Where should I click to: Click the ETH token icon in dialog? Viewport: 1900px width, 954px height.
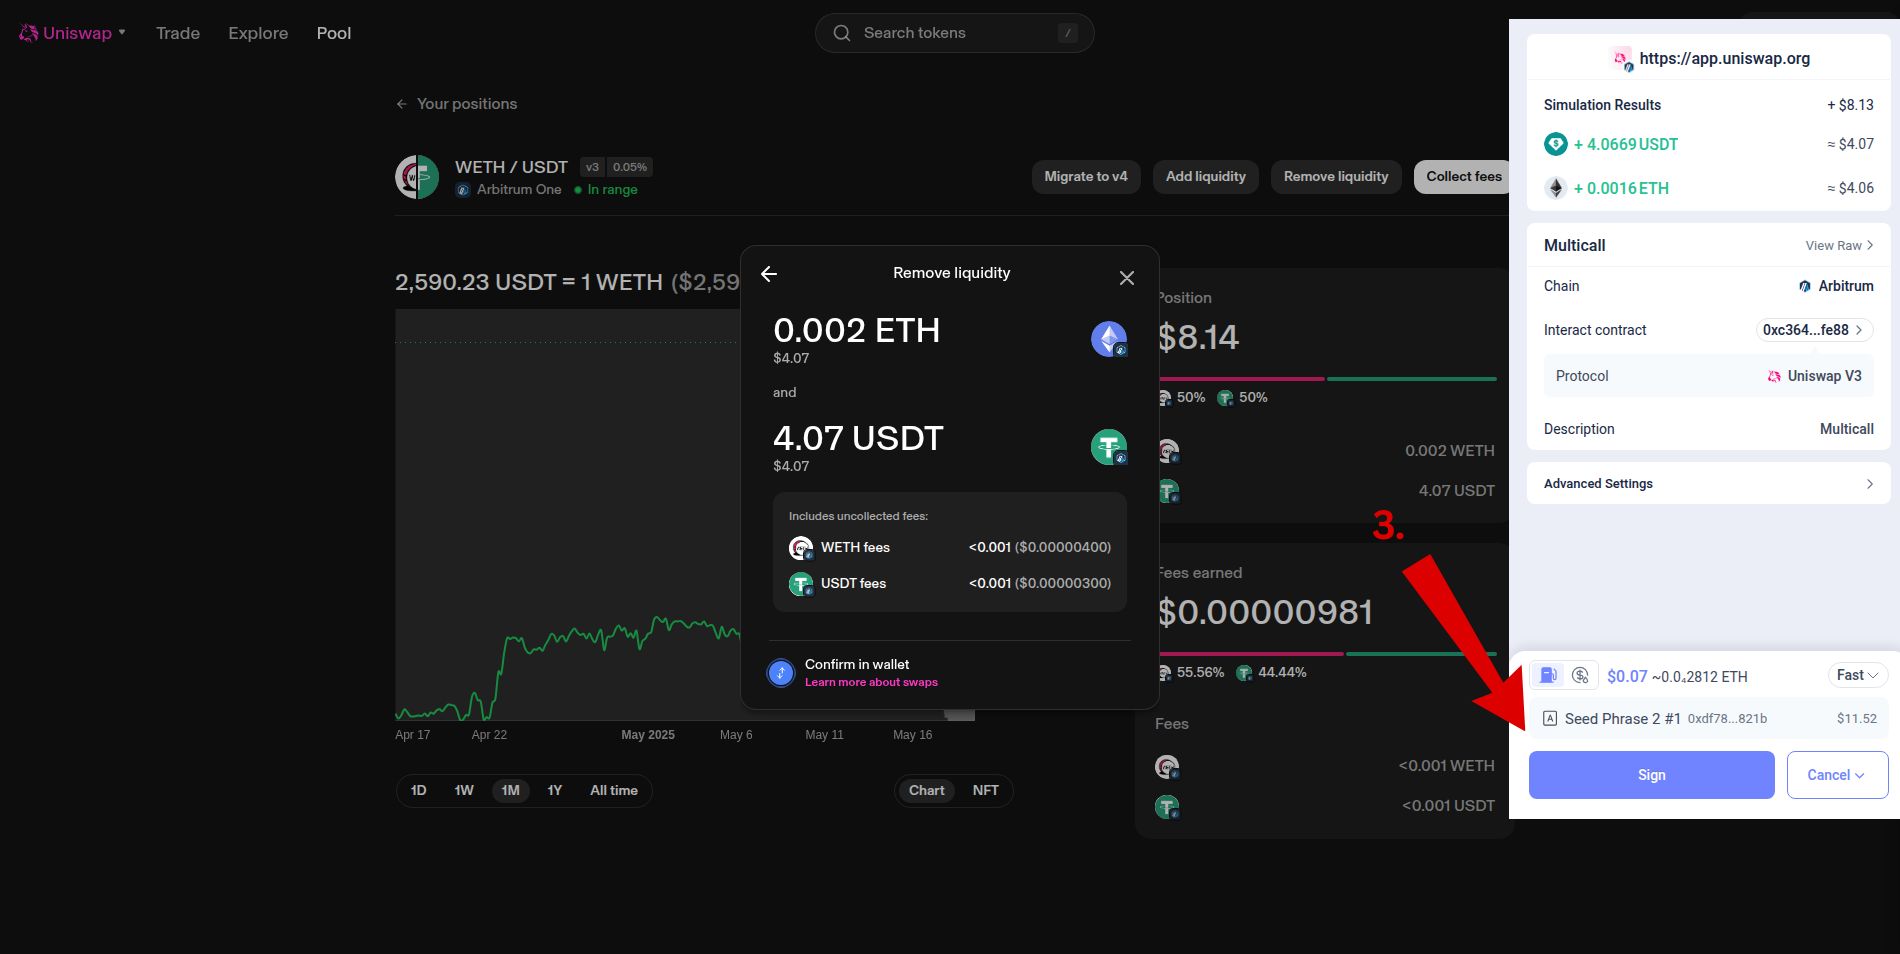(1108, 339)
